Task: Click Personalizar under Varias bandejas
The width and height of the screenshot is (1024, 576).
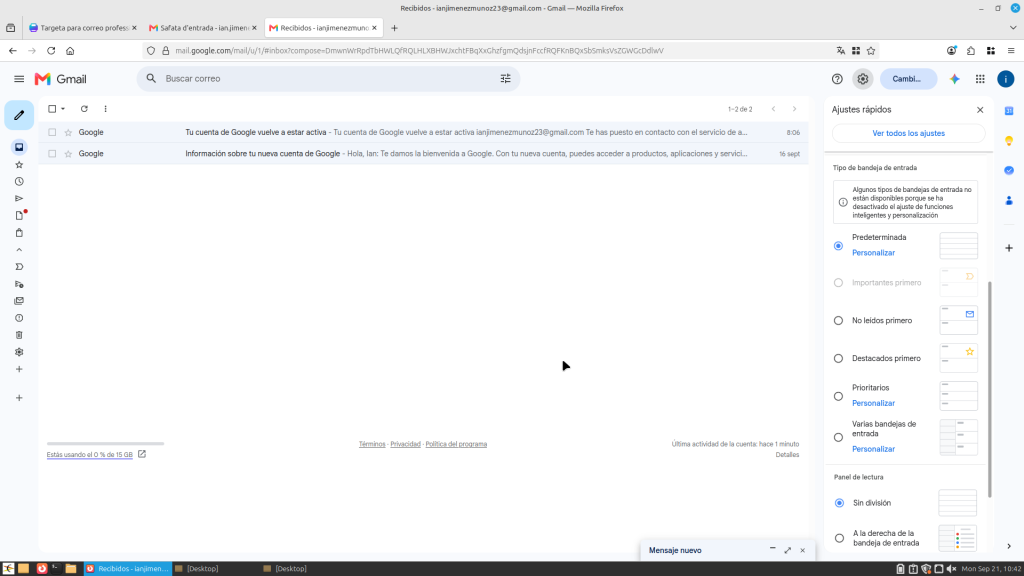Action: (873, 449)
